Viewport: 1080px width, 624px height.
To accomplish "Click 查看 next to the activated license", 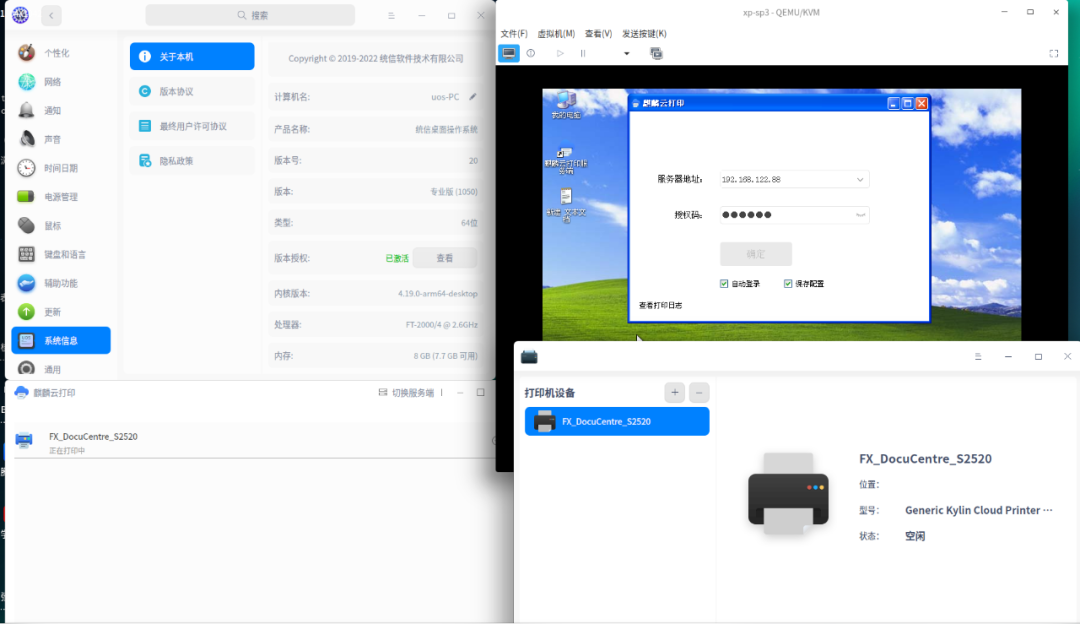I will tap(444, 258).
